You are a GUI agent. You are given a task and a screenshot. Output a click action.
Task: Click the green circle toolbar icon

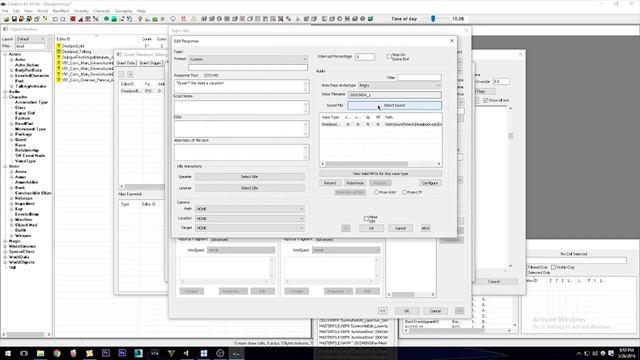point(107,19)
